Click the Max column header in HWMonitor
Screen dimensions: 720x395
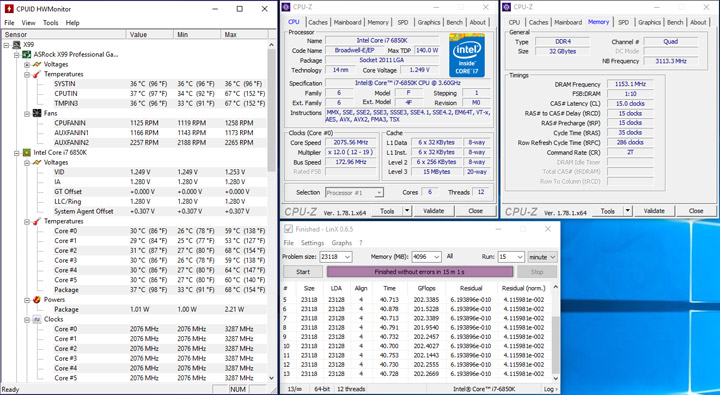pos(244,34)
